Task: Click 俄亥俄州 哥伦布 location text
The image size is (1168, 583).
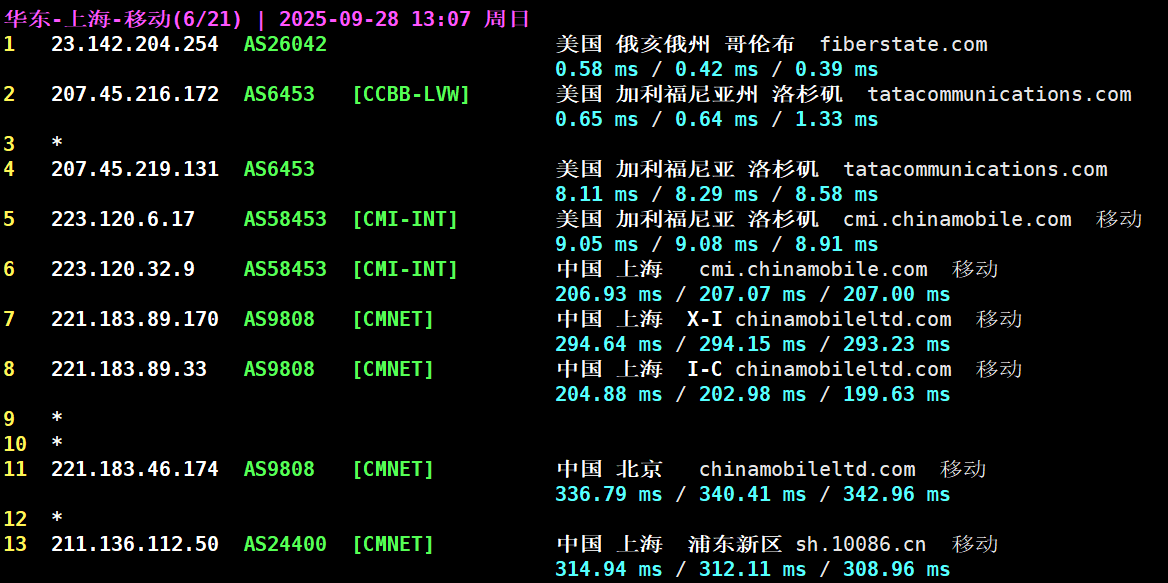Action: pyautogui.click(x=705, y=44)
